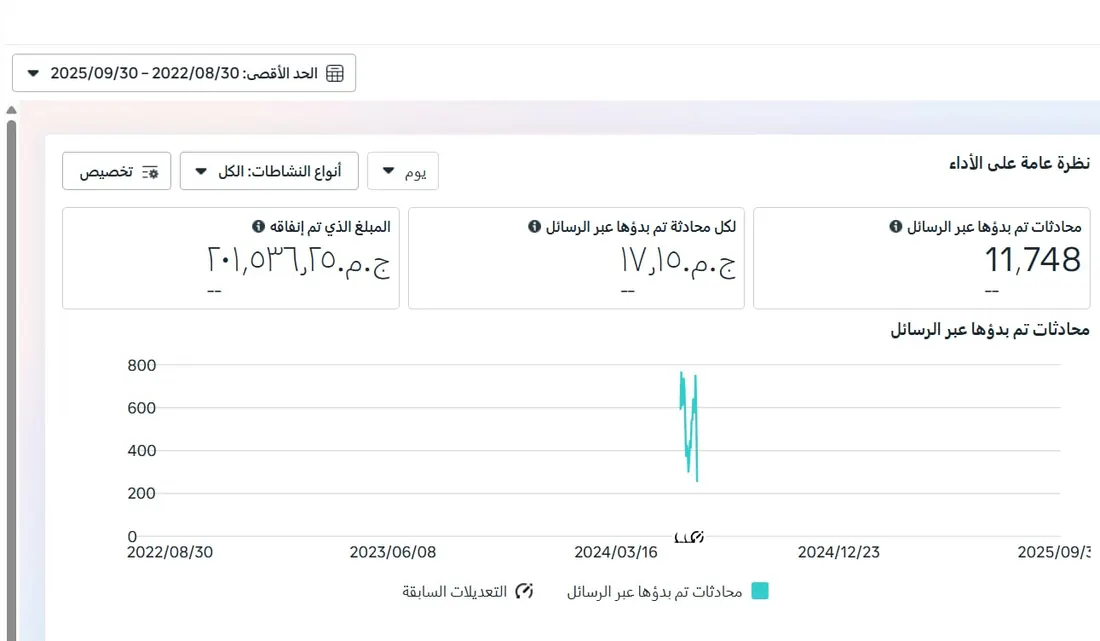Click the customize settings gear icon
The height and width of the screenshot is (641, 1100).
[x=150, y=172]
